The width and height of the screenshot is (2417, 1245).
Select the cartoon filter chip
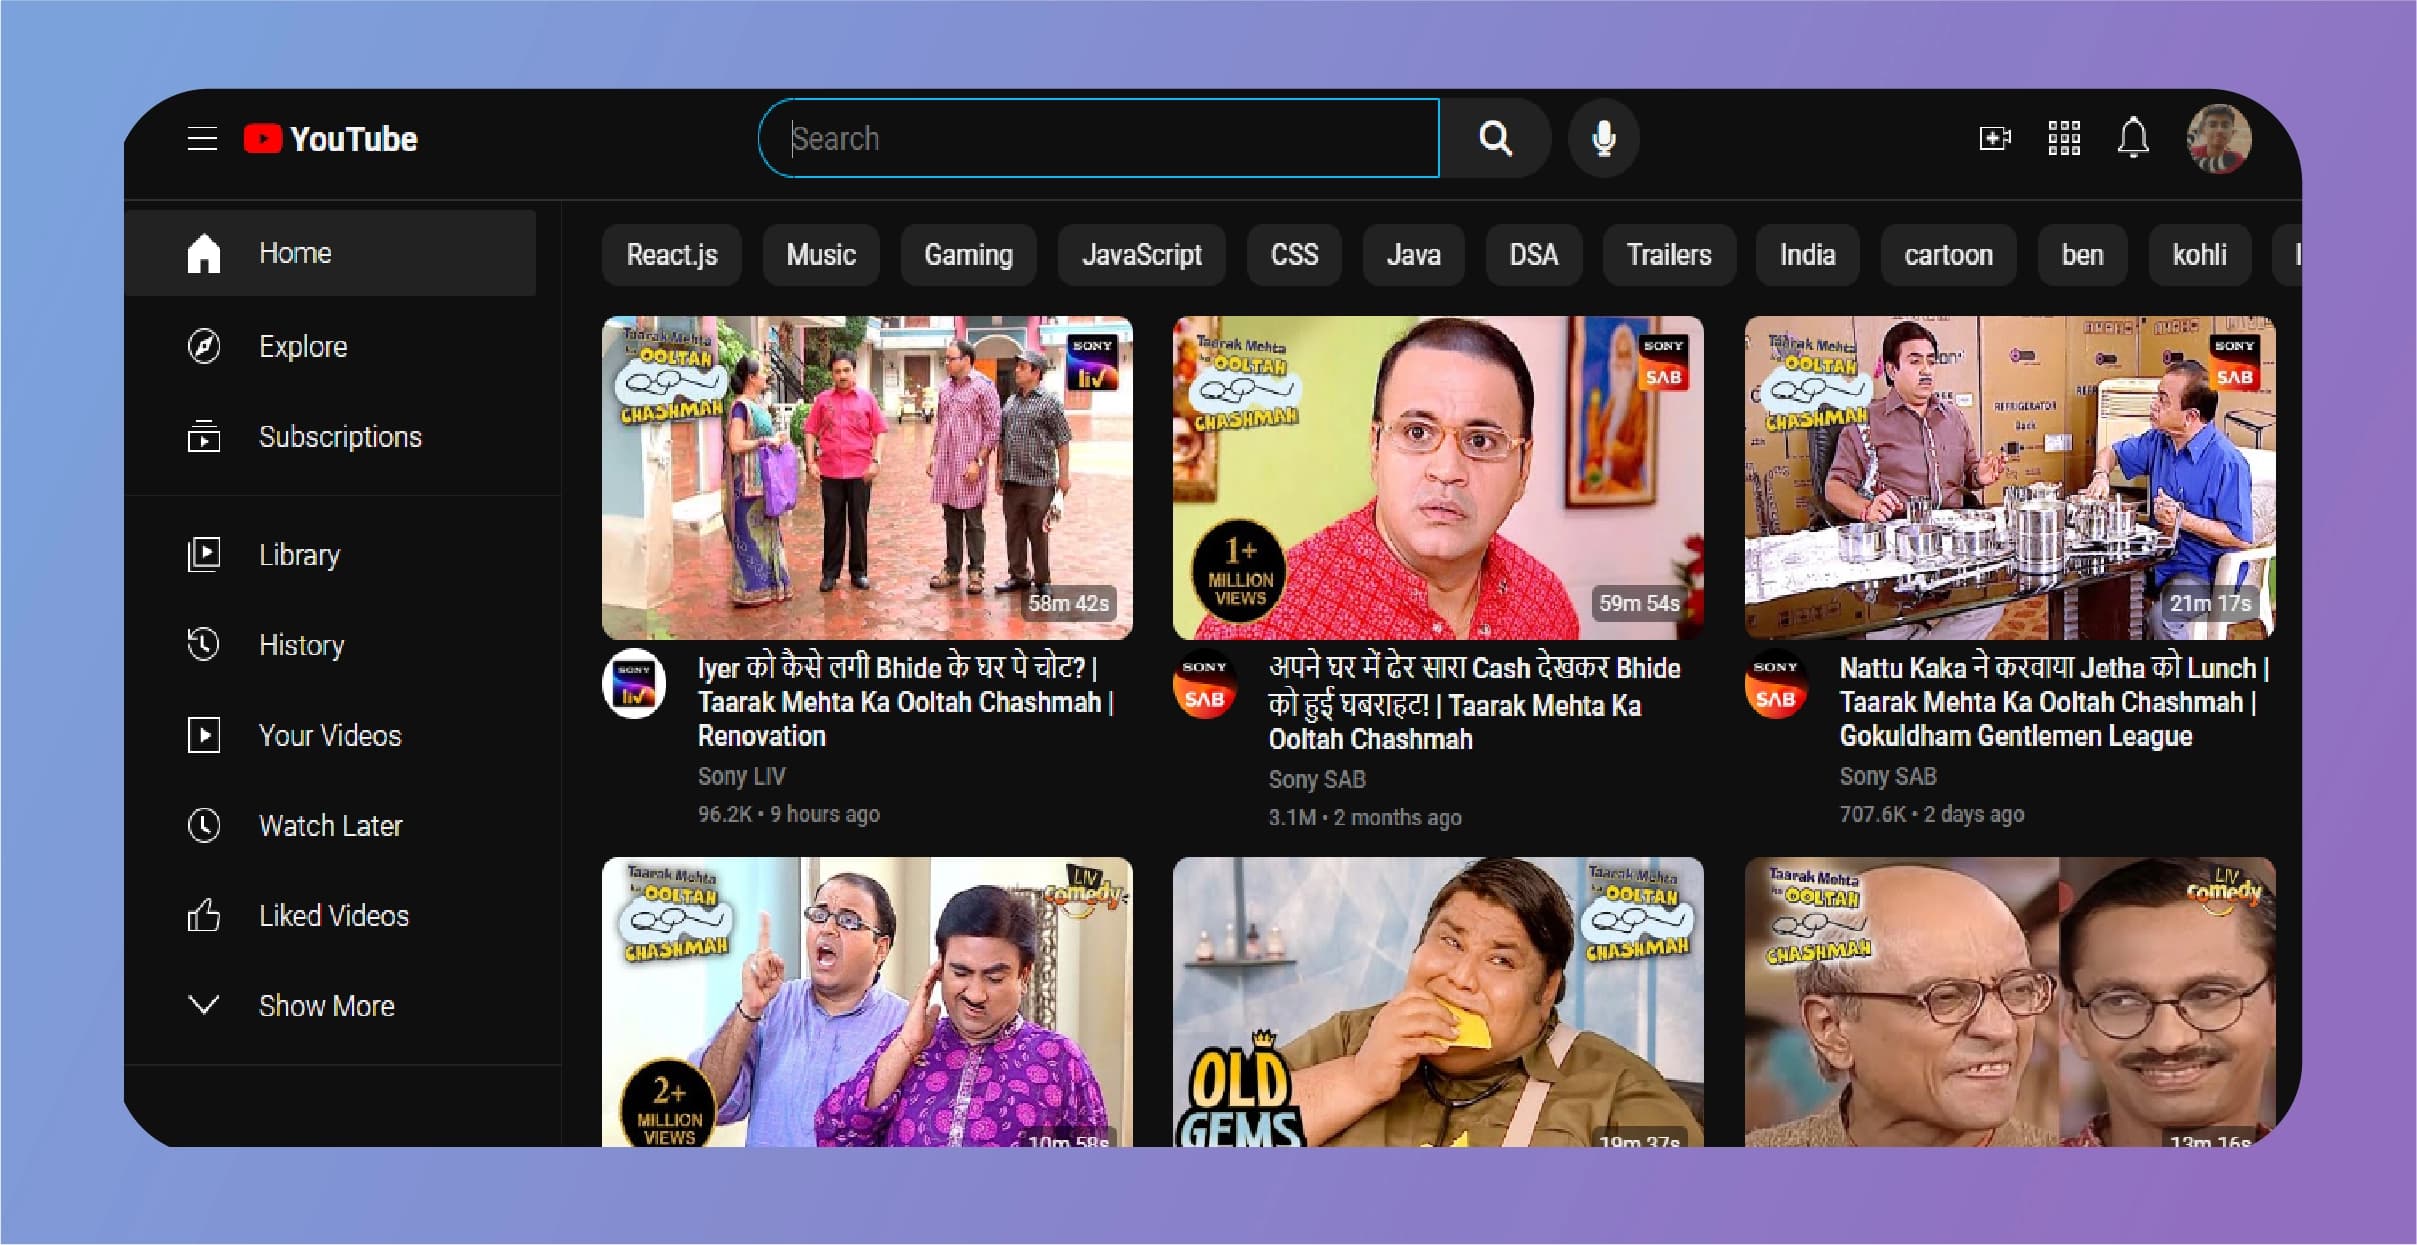coord(1948,255)
